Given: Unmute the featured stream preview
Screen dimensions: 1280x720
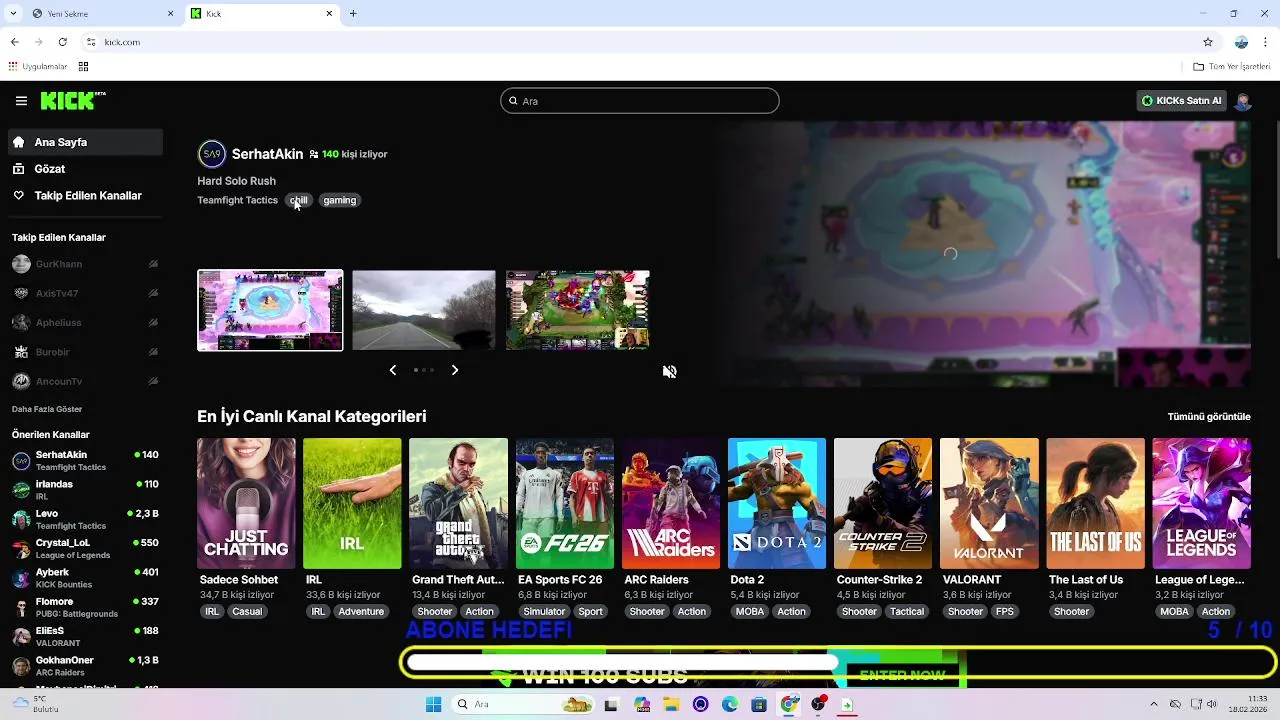Looking at the screenshot, I should coord(670,372).
